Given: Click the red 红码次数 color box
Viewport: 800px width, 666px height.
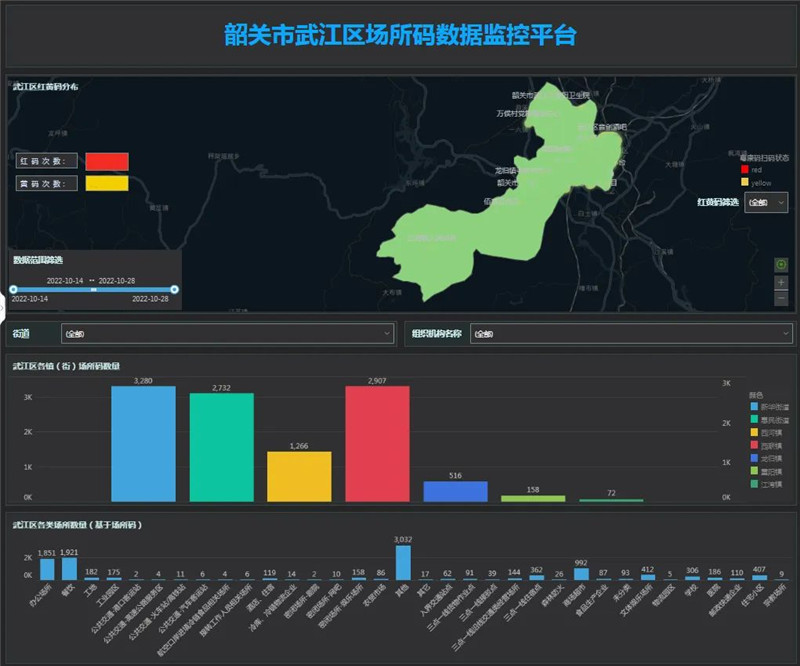Looking at the screenshot, I should click(x=107, y=161).
